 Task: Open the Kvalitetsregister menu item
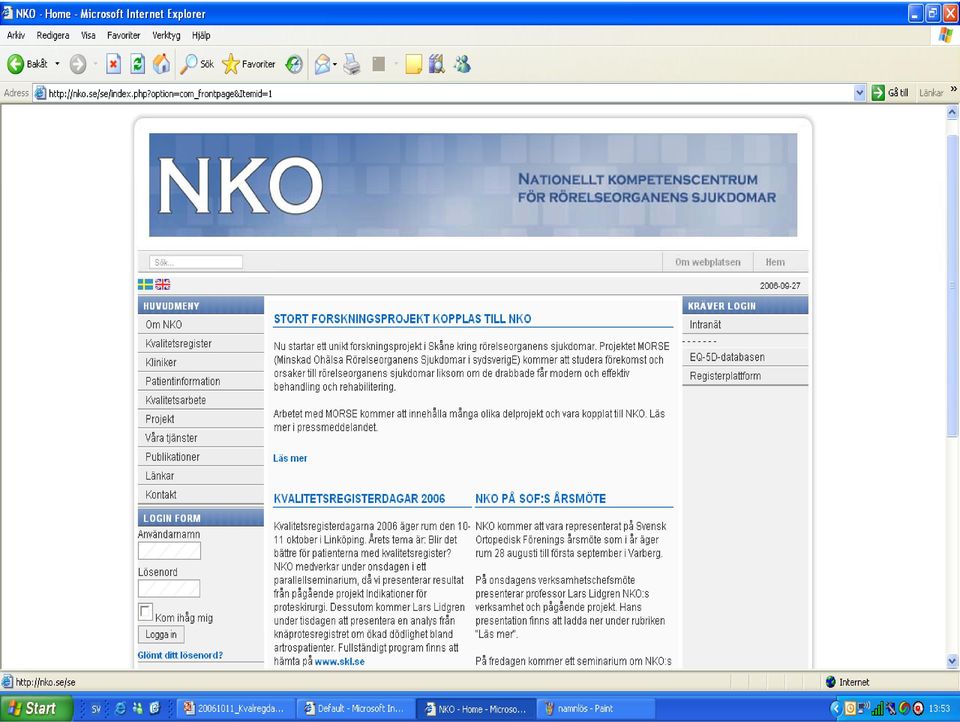tap(201, 344)
